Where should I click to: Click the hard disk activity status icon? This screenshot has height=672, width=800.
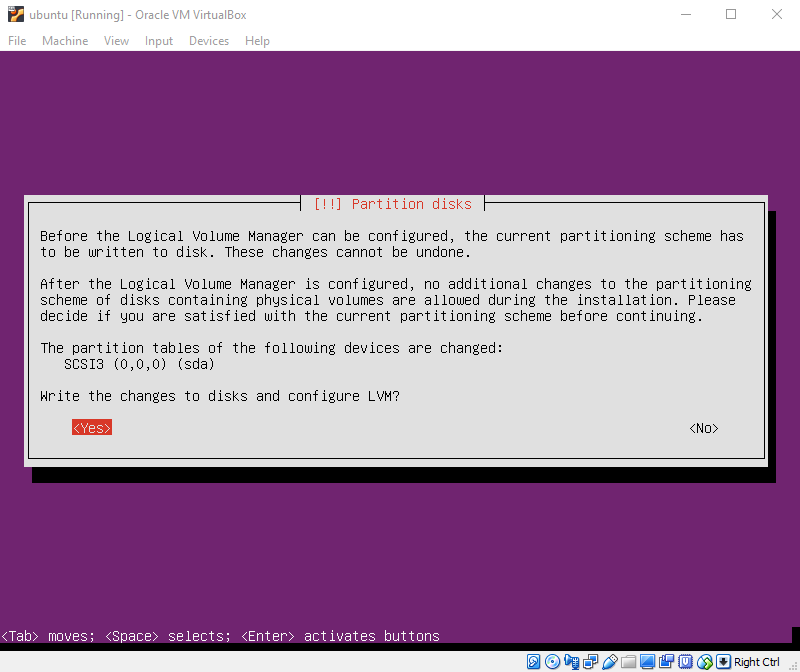532,661
